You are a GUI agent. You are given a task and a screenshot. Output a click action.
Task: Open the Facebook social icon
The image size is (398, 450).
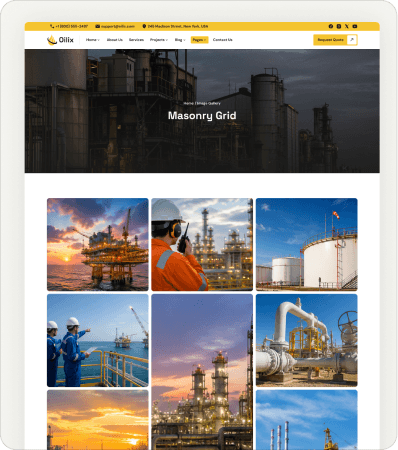tap(331, 26)
